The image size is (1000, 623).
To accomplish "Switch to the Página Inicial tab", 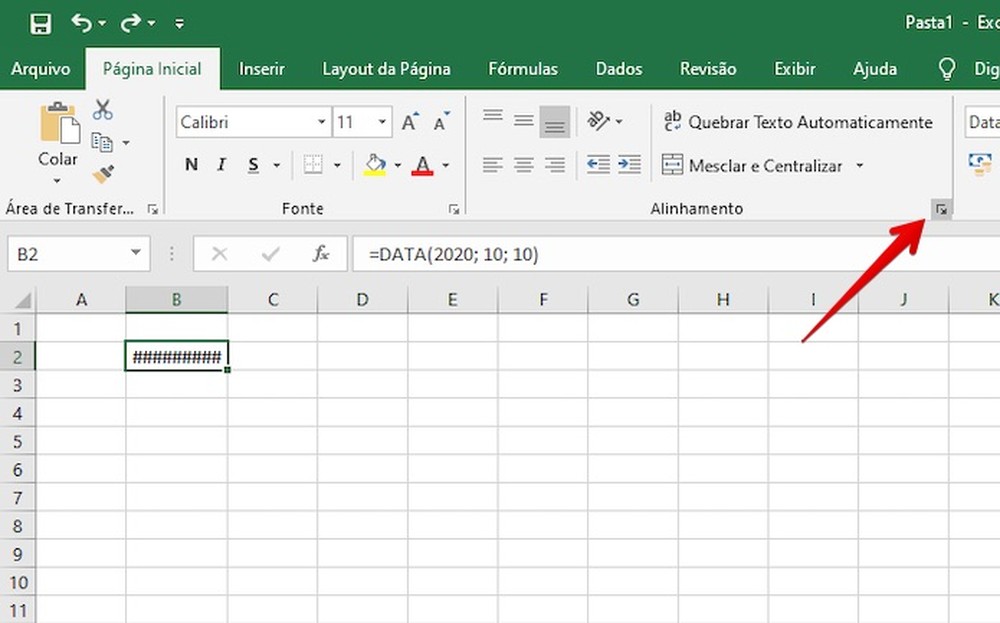I will (x=152, y=69).
